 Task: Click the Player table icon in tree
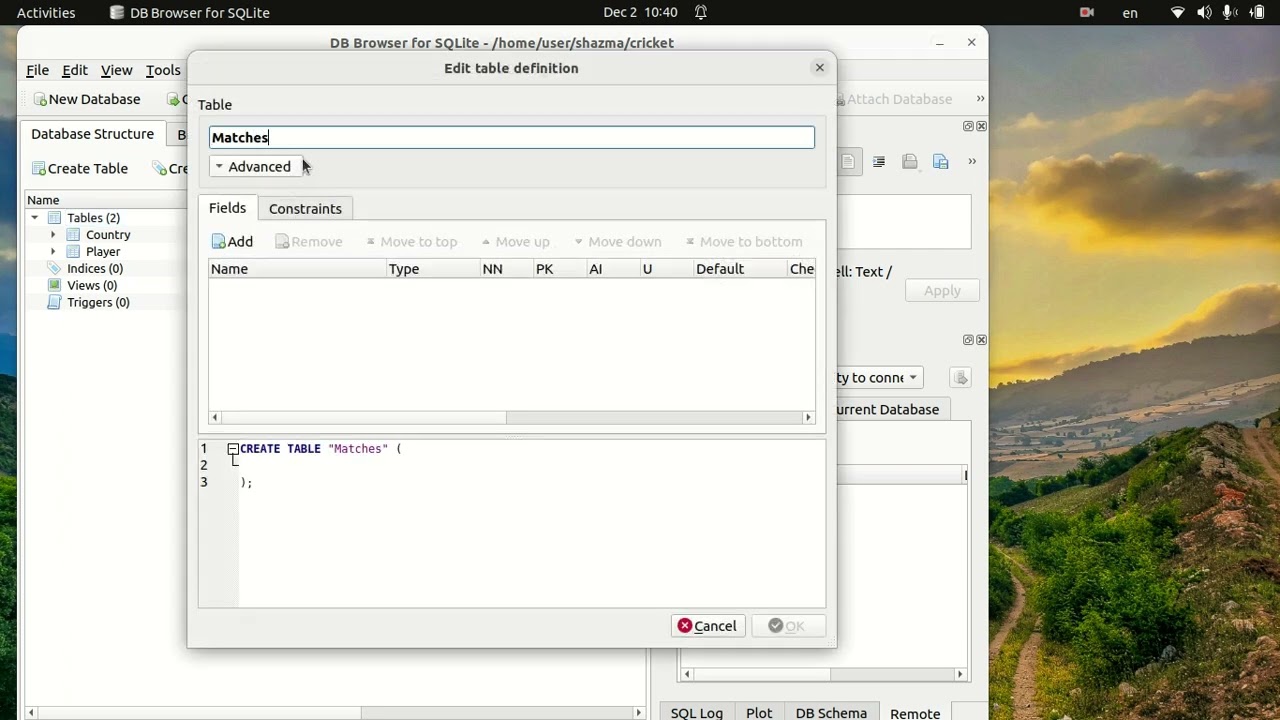73,252
